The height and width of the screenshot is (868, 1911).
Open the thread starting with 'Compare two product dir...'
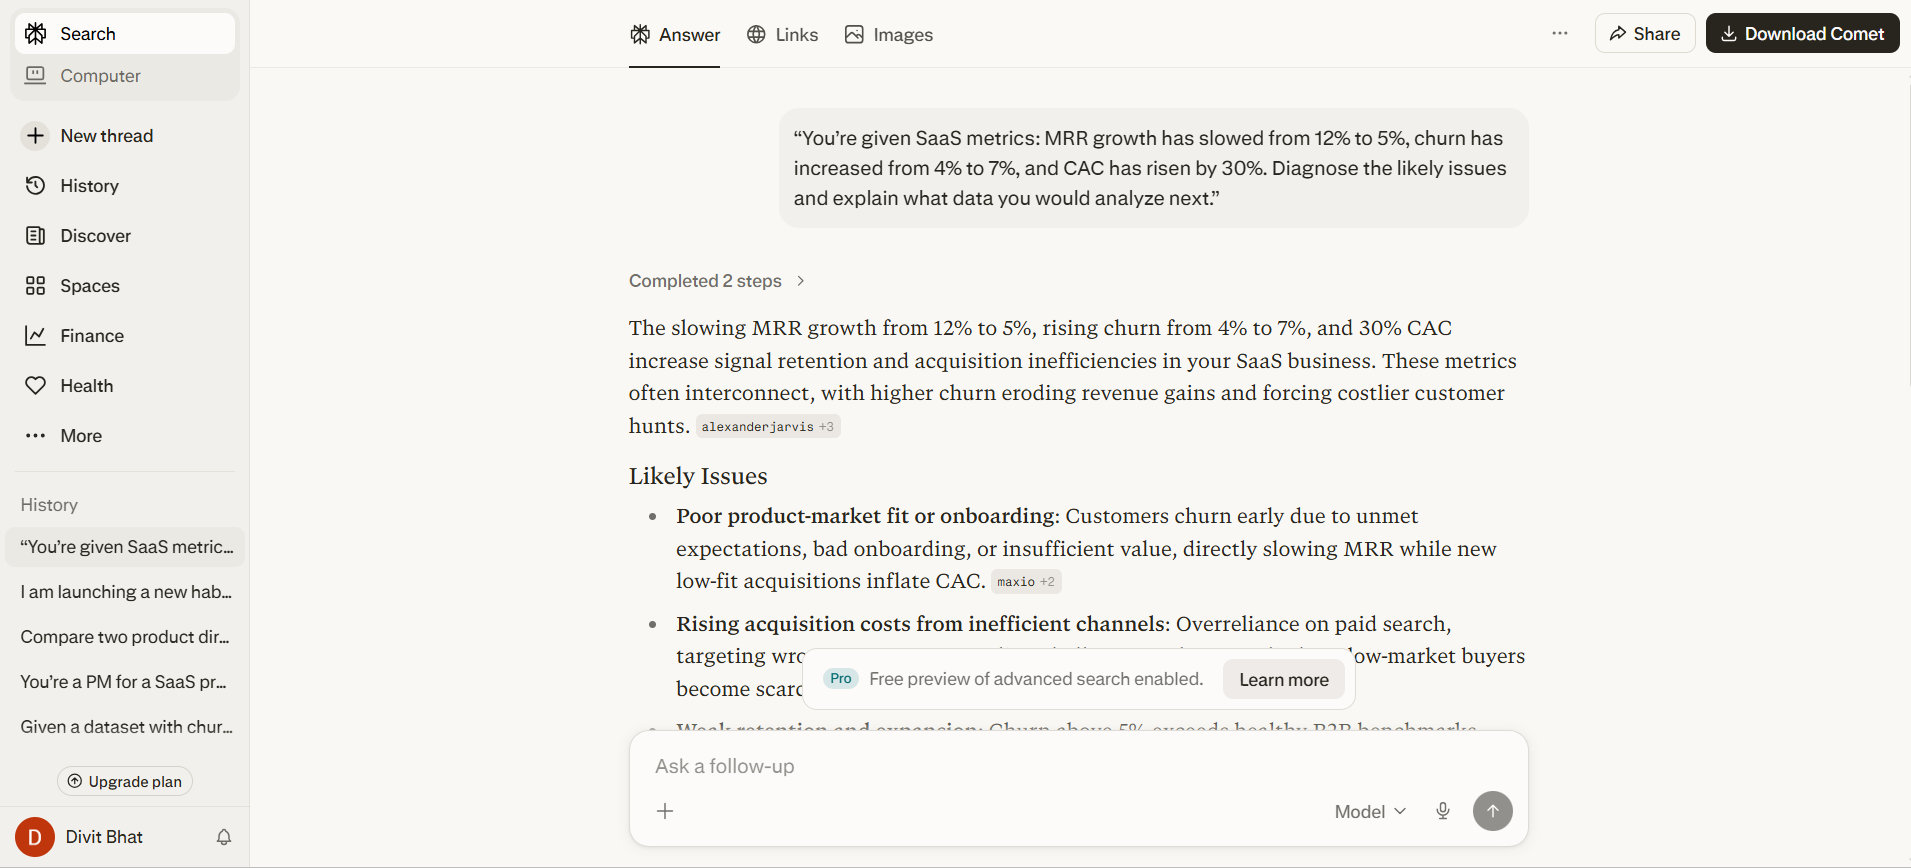click(124, 637)
